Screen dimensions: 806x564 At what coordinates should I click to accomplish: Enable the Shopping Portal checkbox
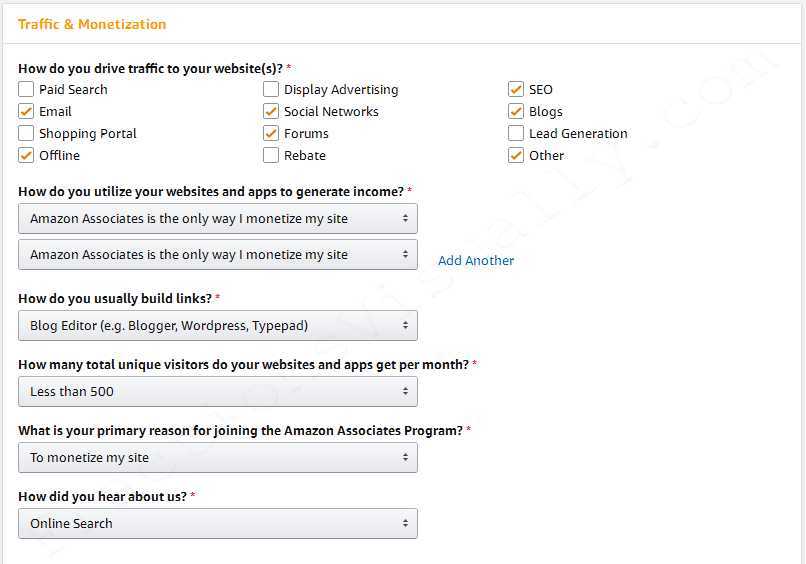coord(26,134)
